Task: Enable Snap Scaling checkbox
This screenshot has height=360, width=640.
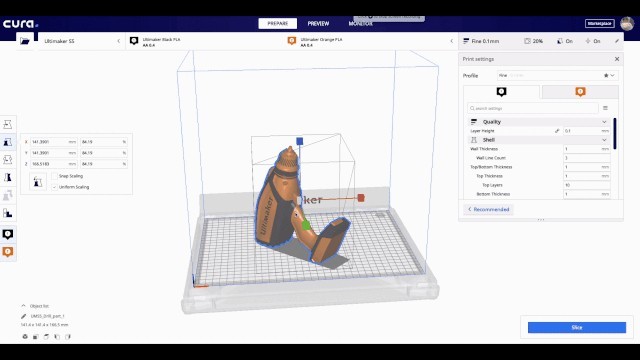Action: (x=55, y=176)
